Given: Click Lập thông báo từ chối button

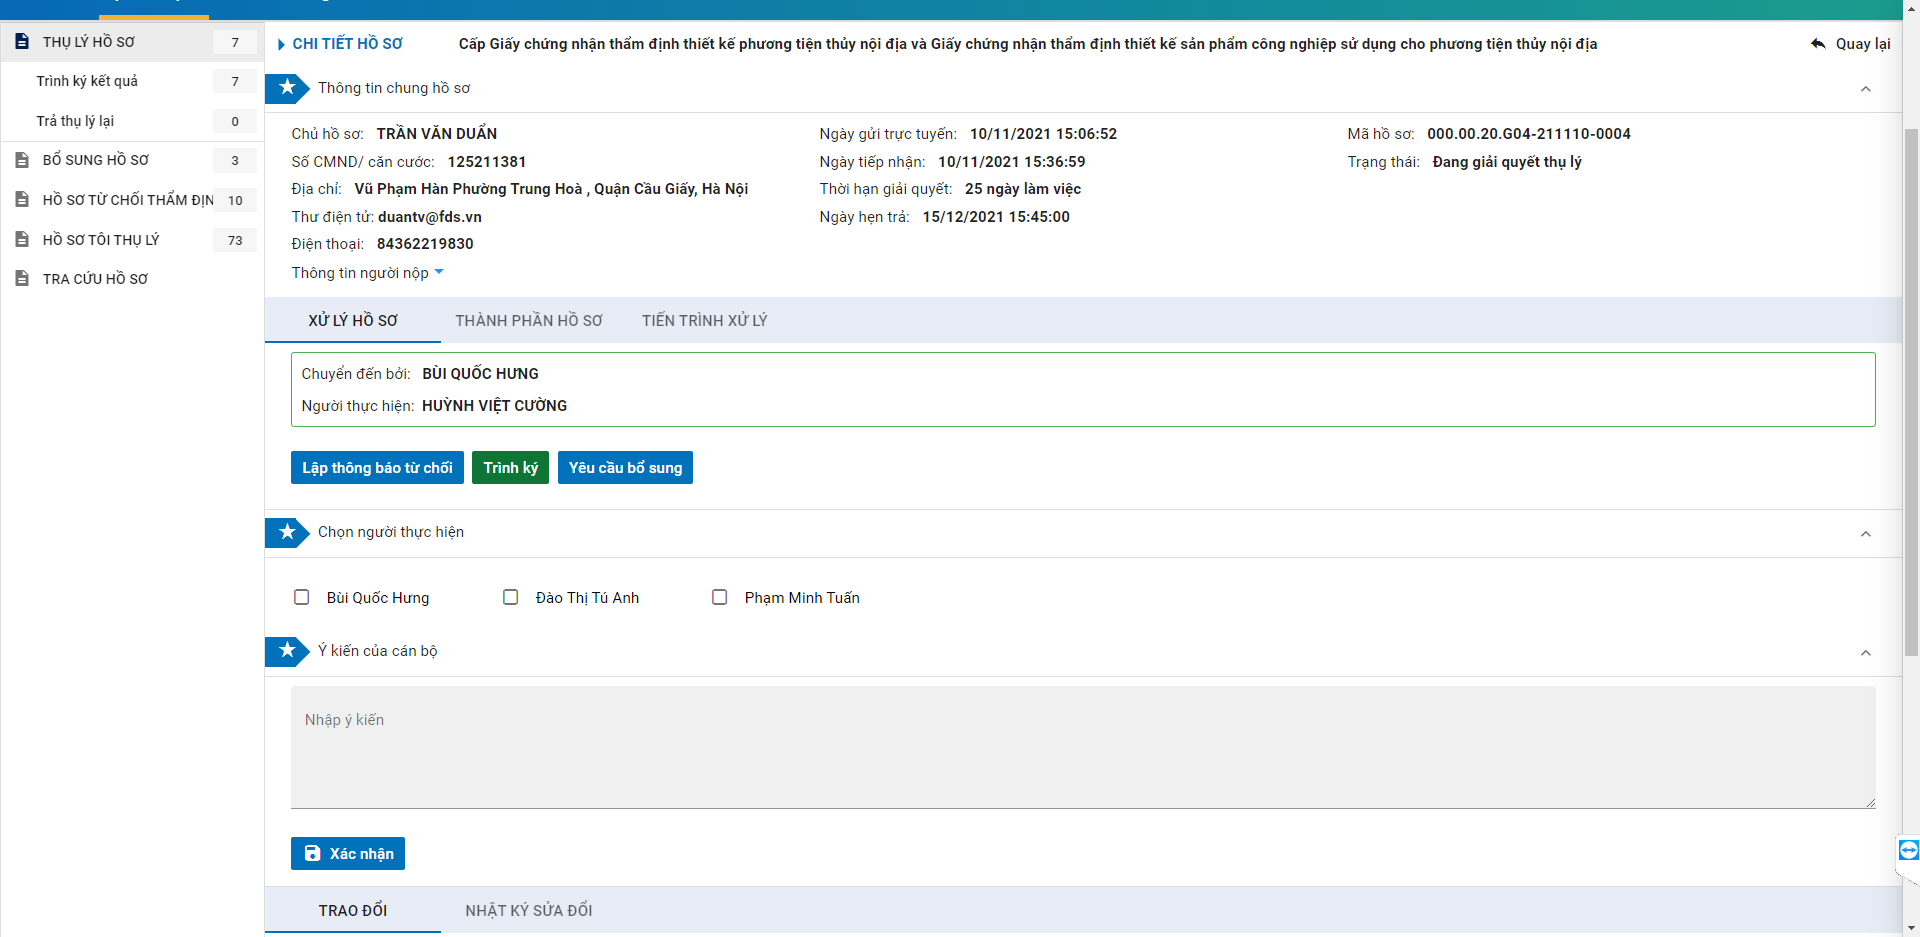Looking at the screenshot, I should 377,468.
